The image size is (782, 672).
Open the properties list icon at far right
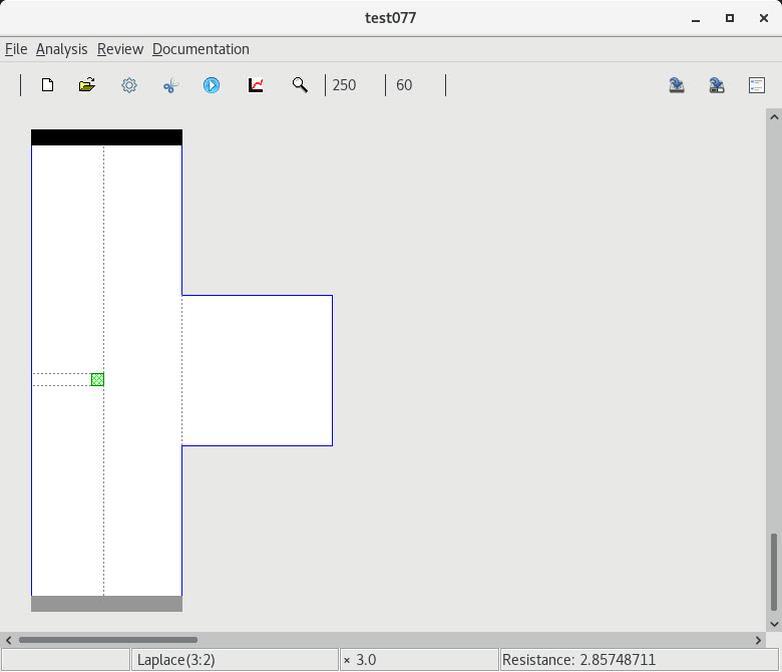(x=757, y=85)
